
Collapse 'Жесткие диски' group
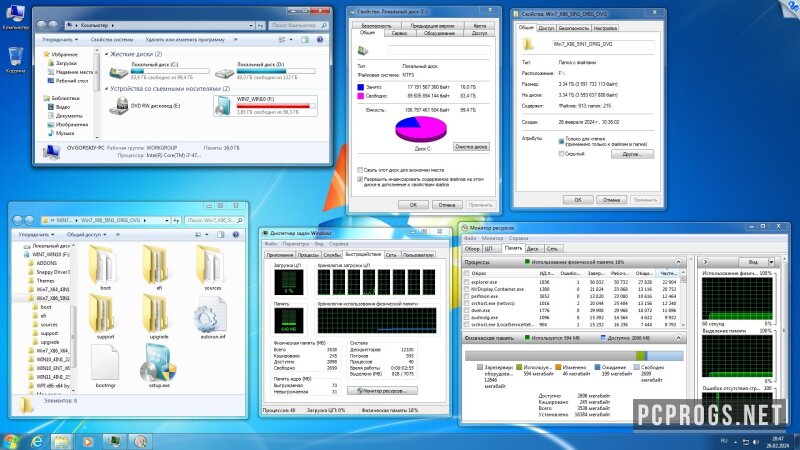coord(107,54)
